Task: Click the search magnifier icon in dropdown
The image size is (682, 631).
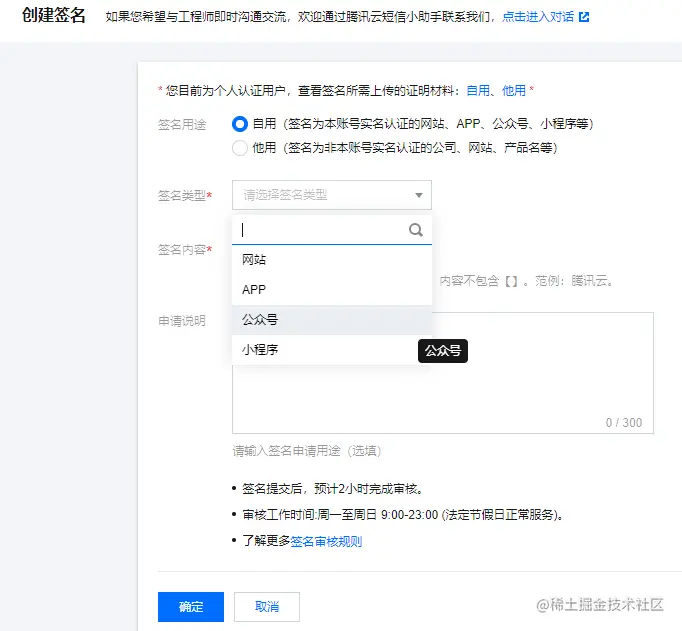Action: 416,230
